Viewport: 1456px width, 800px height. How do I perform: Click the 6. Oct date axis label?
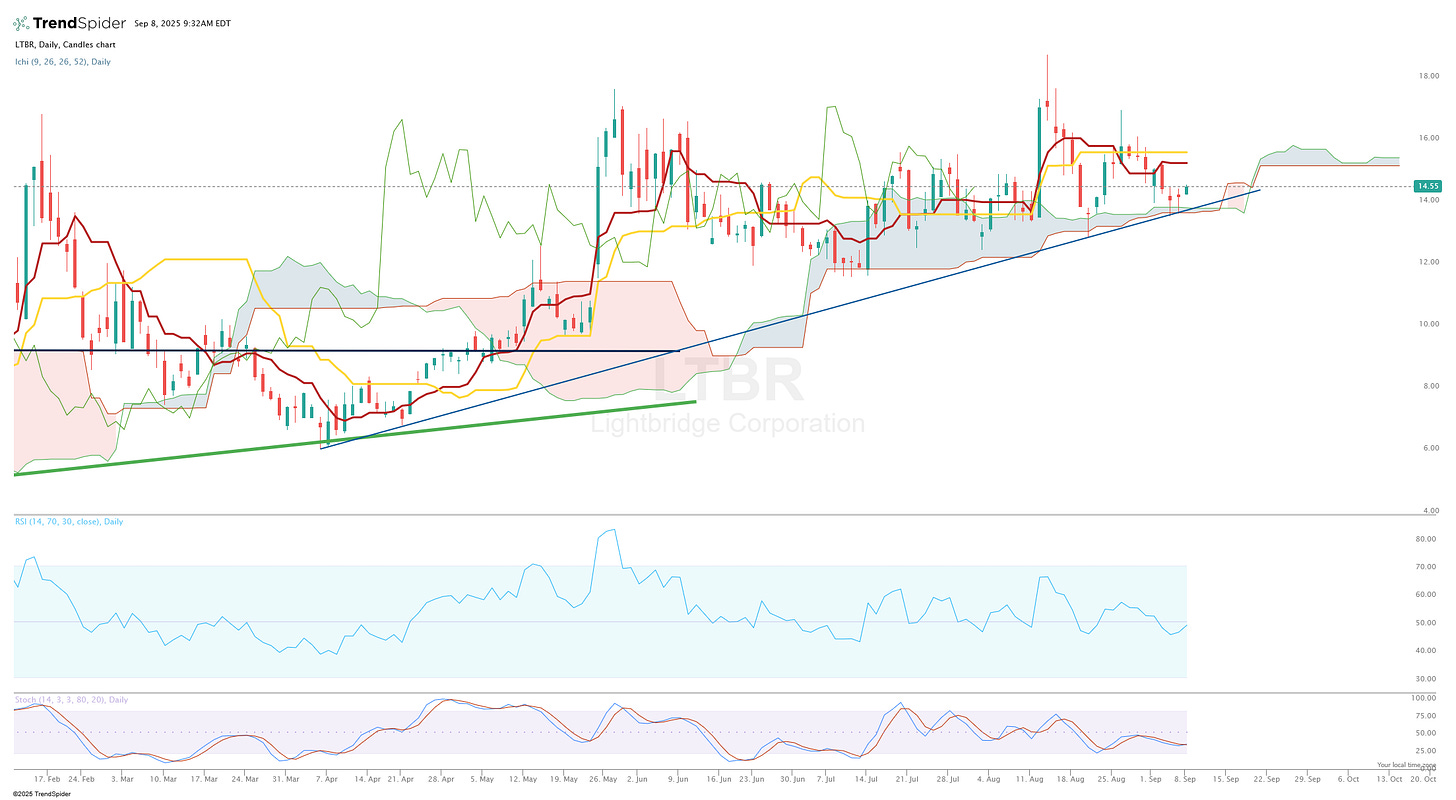click(x=1349, y=777)
